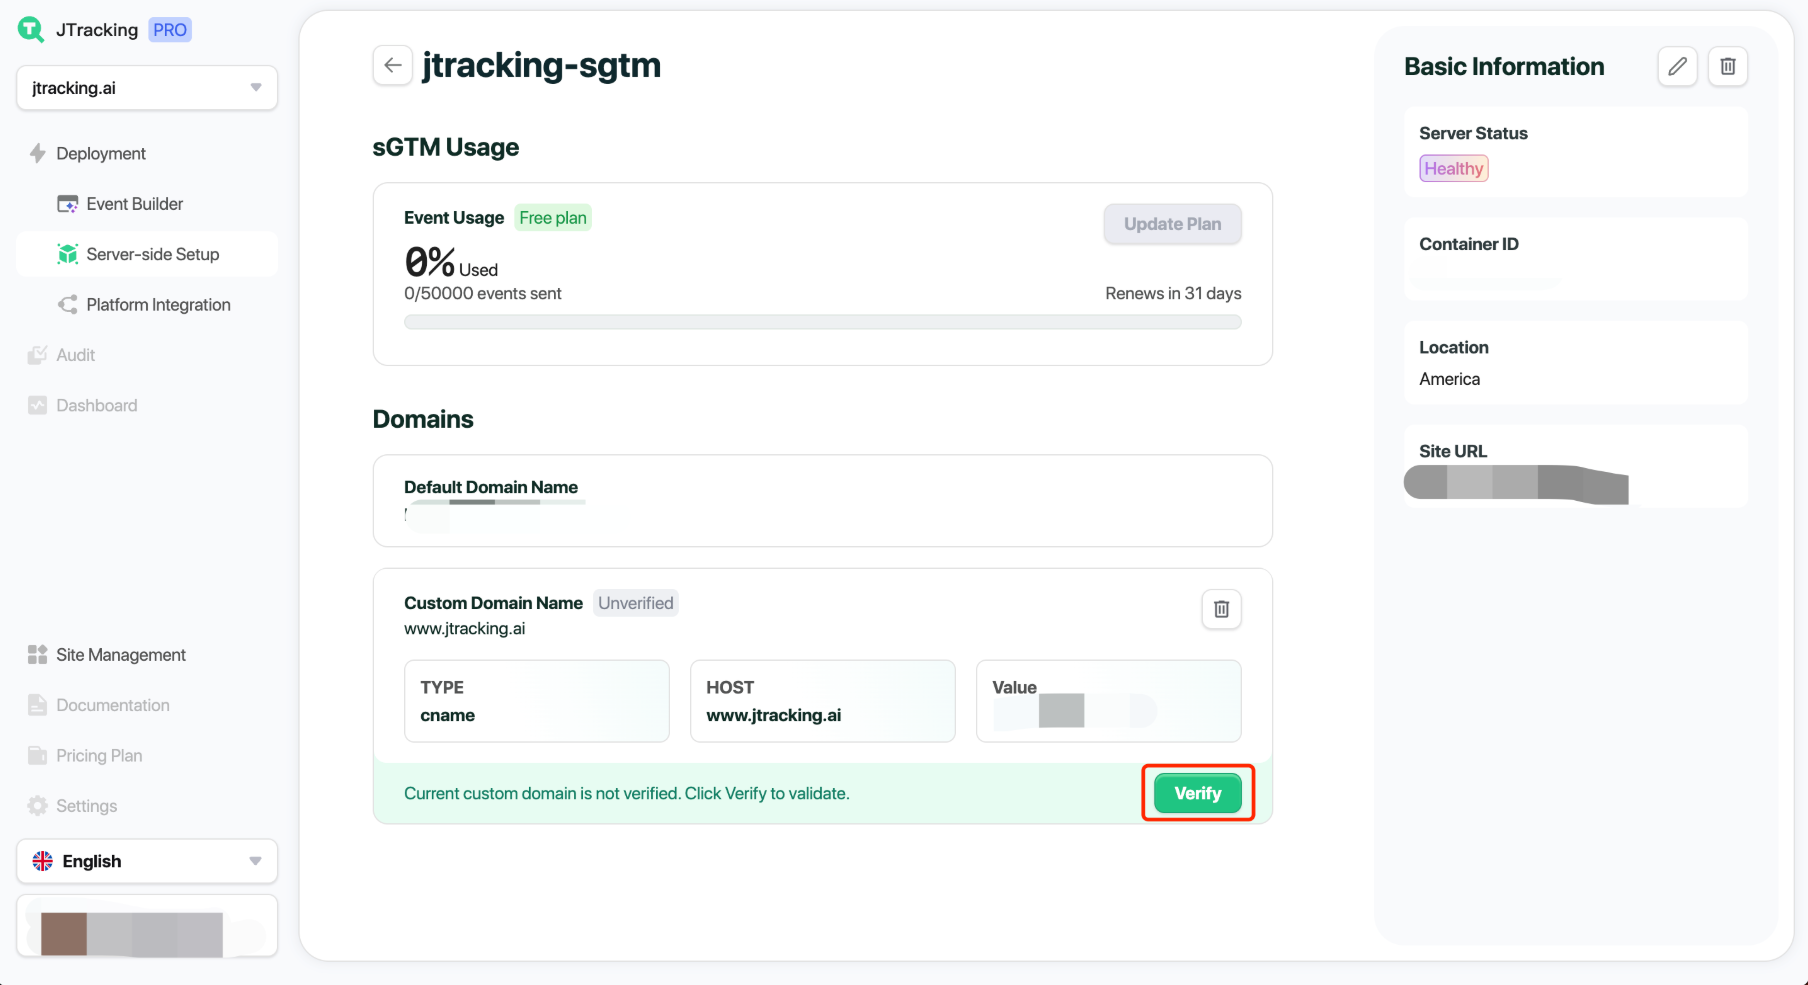The image size is (1808, 985).
Task: Click the Update Plan button
Action: pos(1172,224)
